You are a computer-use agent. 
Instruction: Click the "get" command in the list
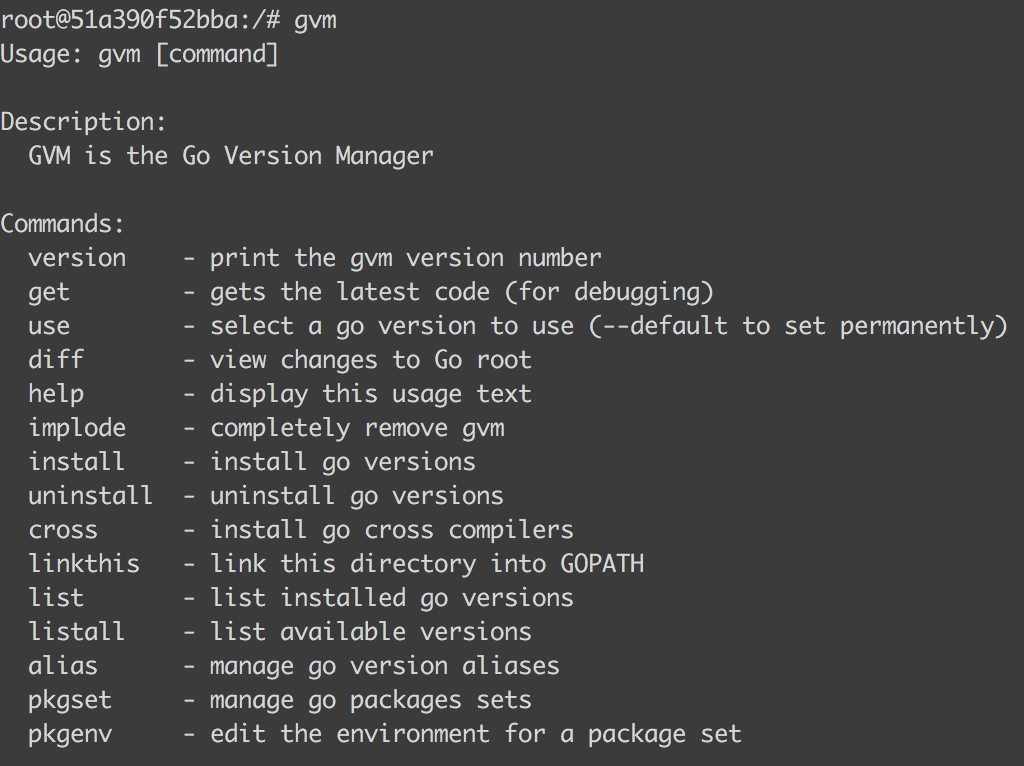[x=49, y=292]
